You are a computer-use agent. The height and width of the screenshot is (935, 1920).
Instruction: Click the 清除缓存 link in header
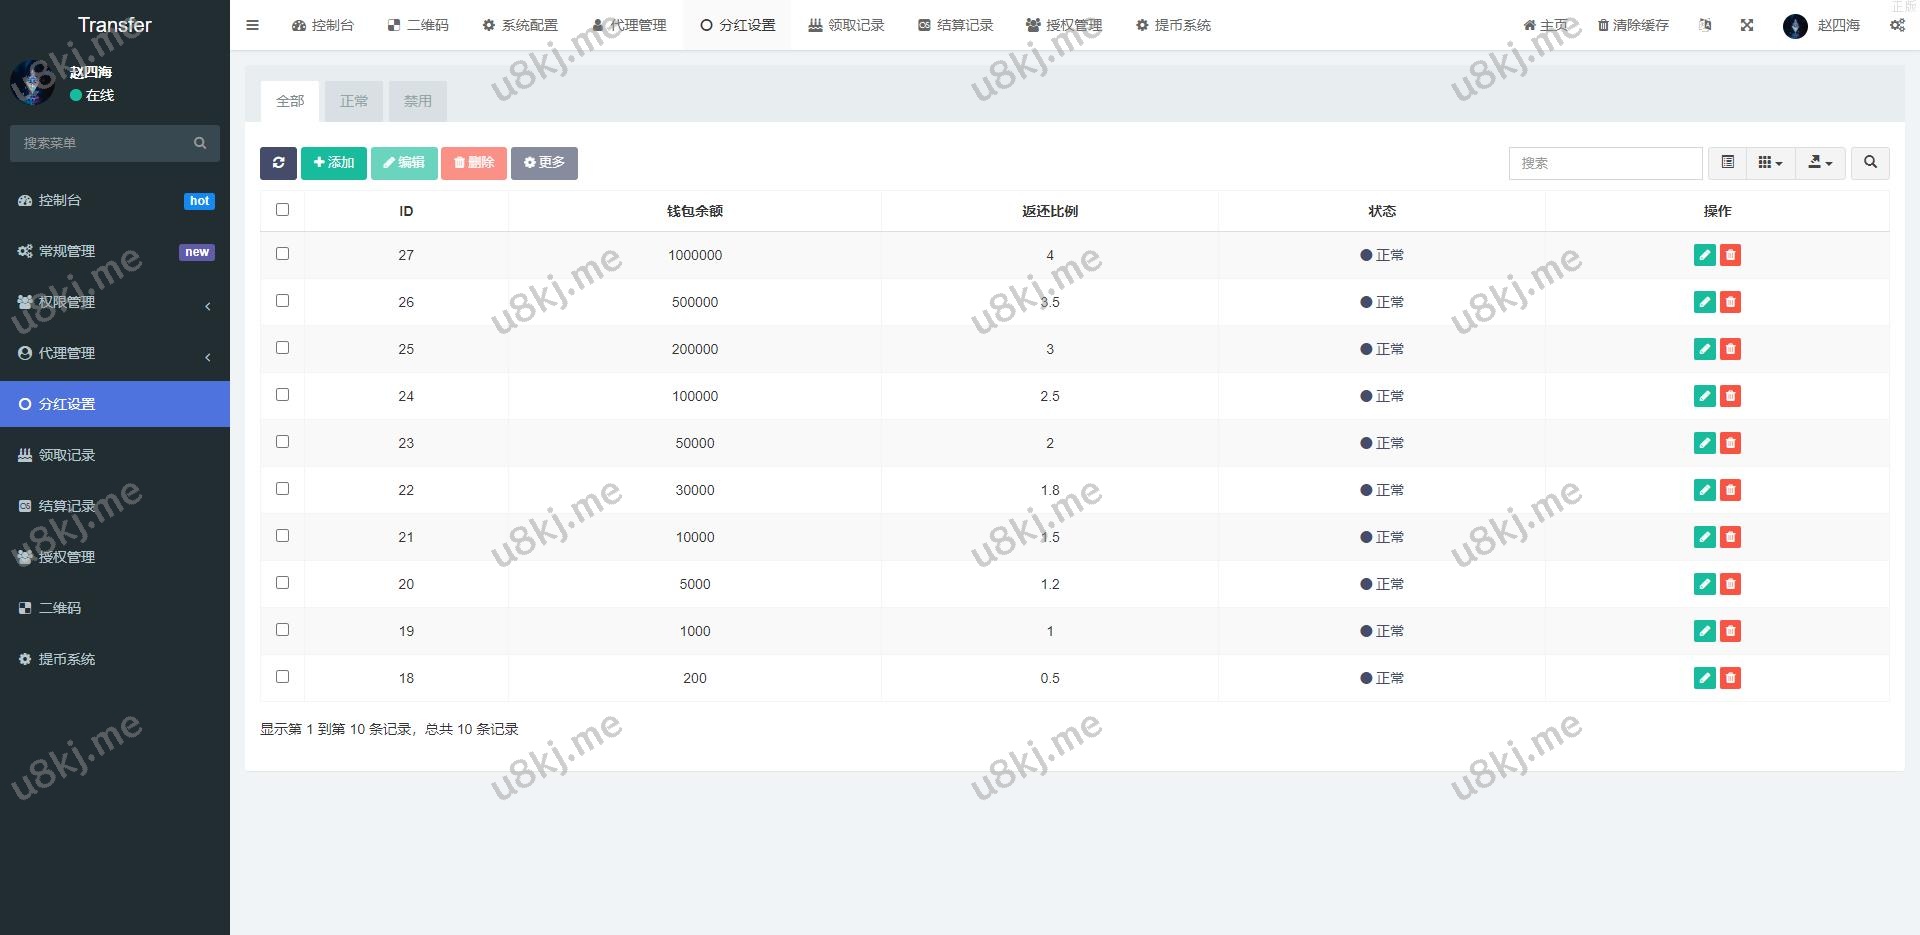(1632, 25)
